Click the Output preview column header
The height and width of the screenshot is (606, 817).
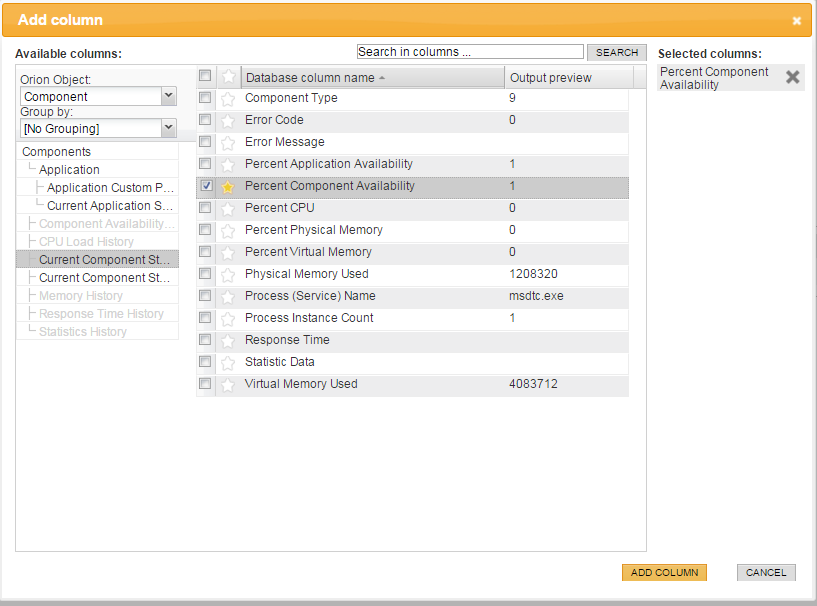click(569, 78)
